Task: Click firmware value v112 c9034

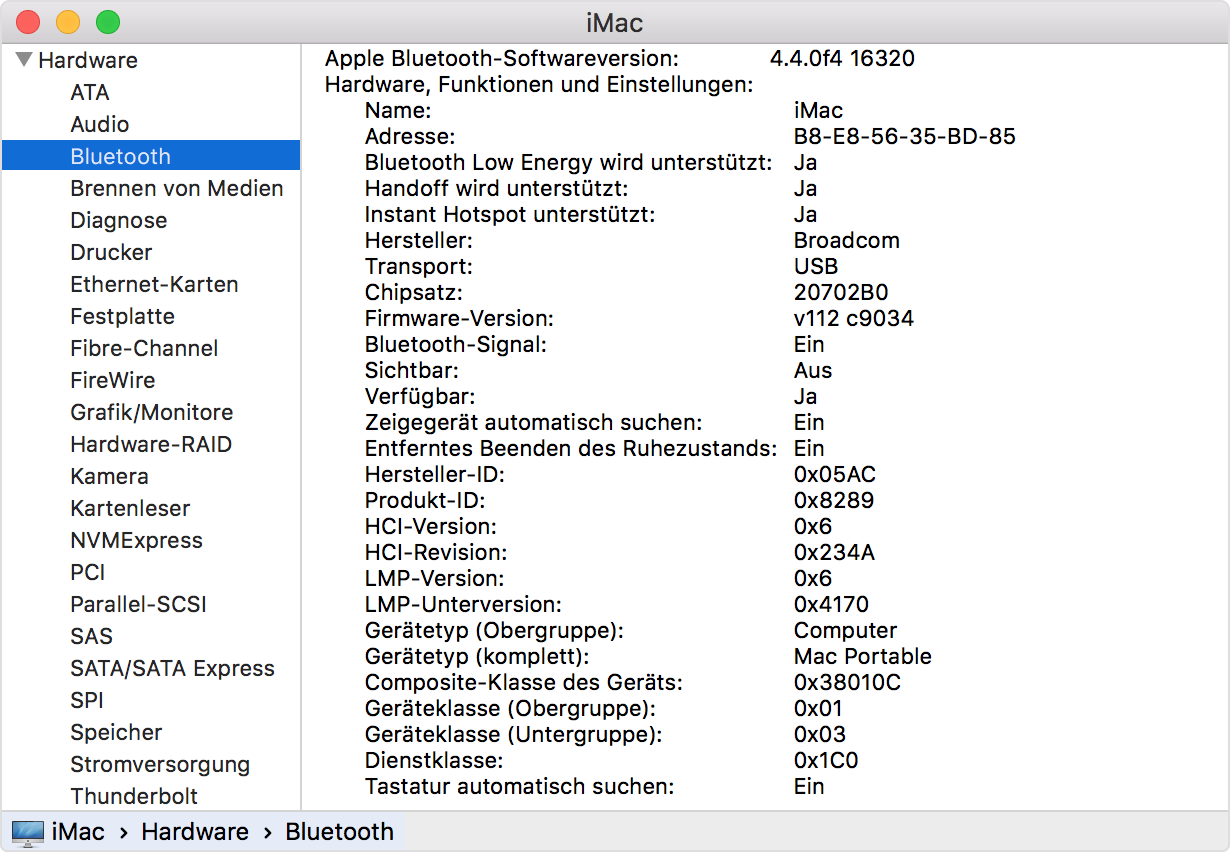Action: click(x=854, y=318)
